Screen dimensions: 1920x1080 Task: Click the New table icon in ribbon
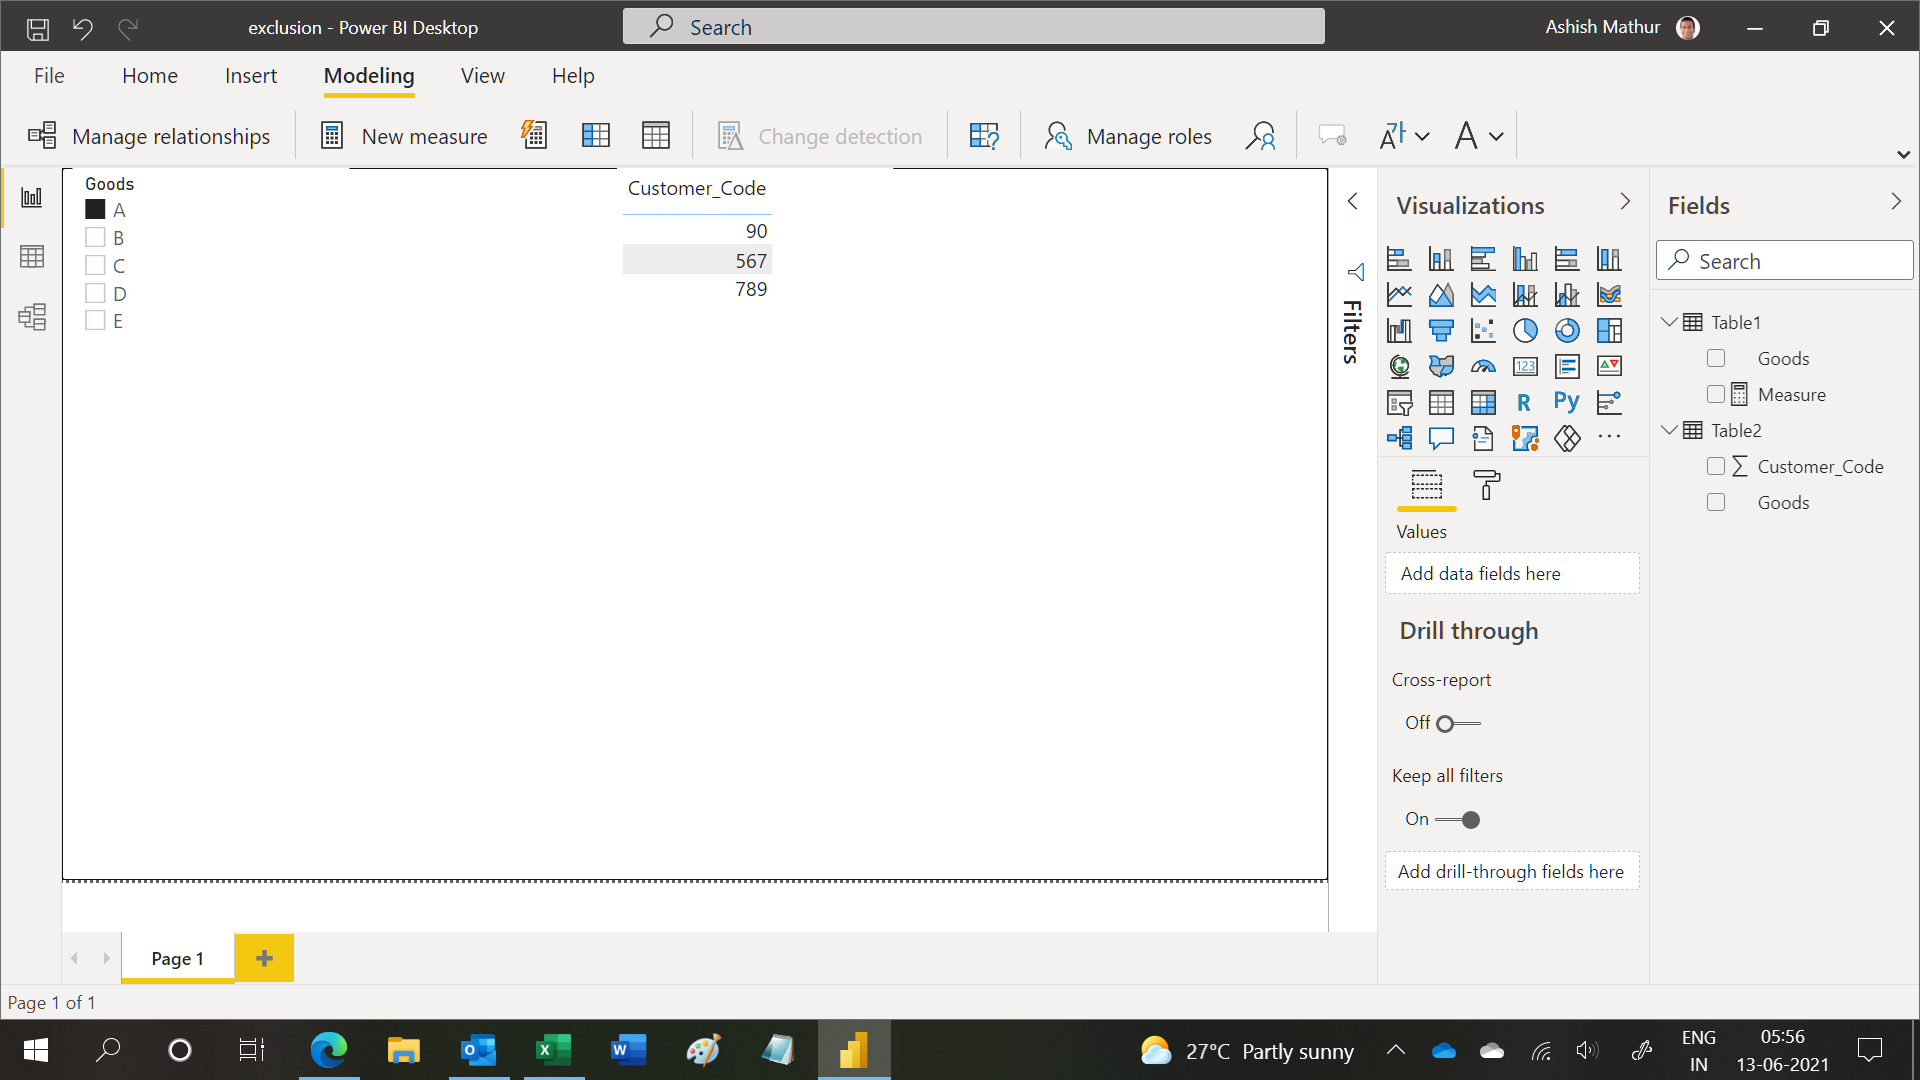(x=656, y=135)
